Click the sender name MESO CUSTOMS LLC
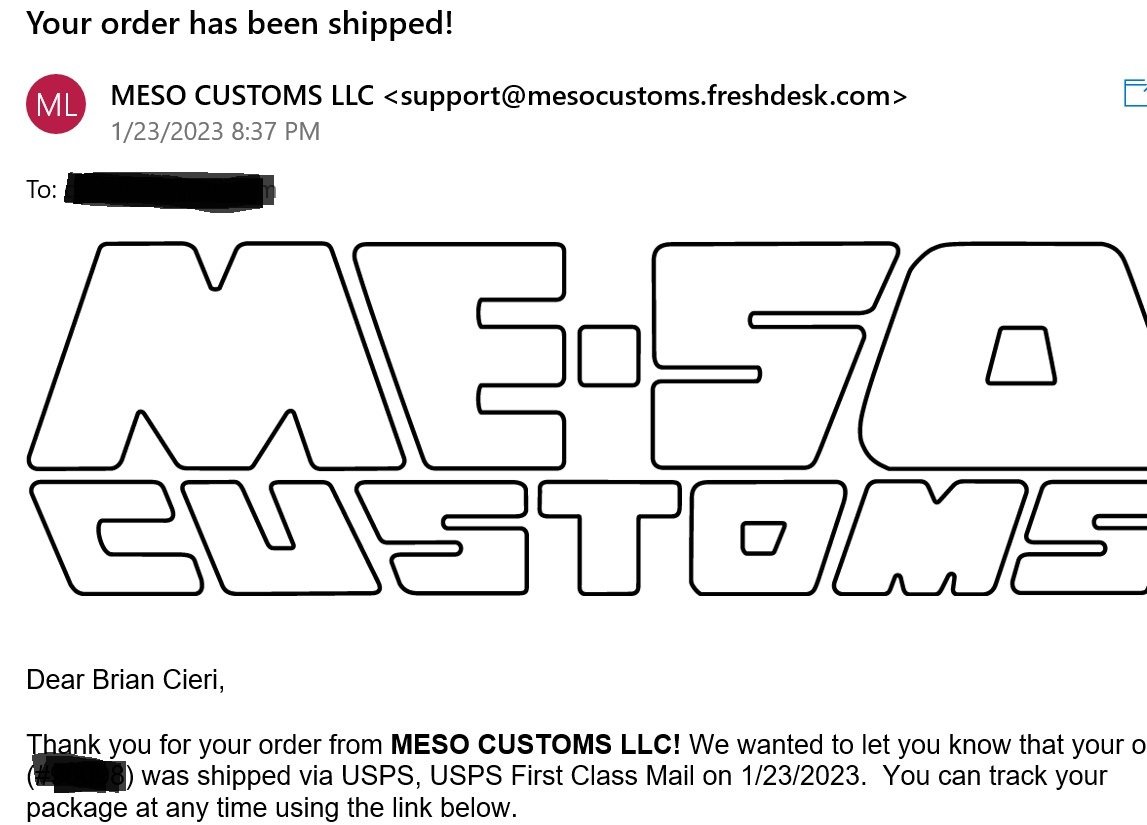 (242, 95)
